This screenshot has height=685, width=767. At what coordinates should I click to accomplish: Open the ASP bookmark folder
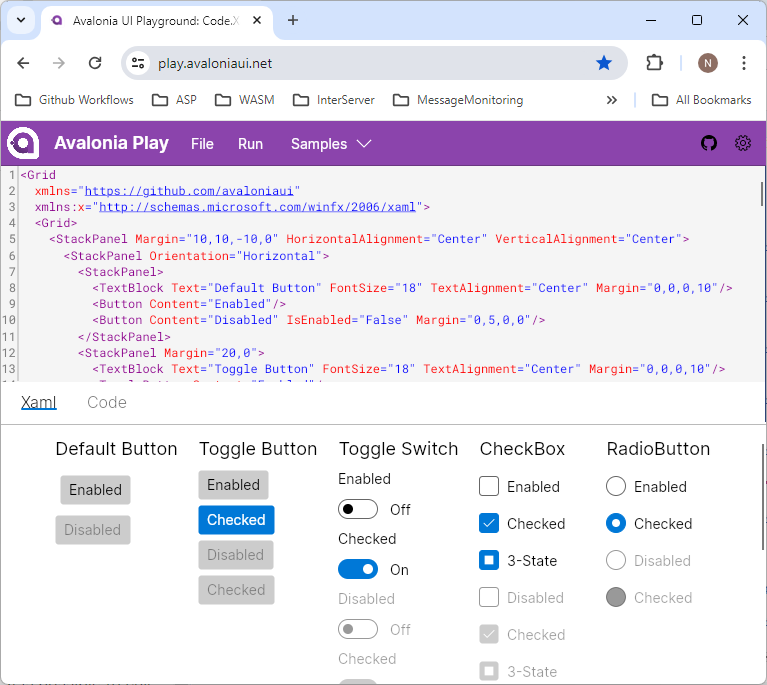pos(175,100)
